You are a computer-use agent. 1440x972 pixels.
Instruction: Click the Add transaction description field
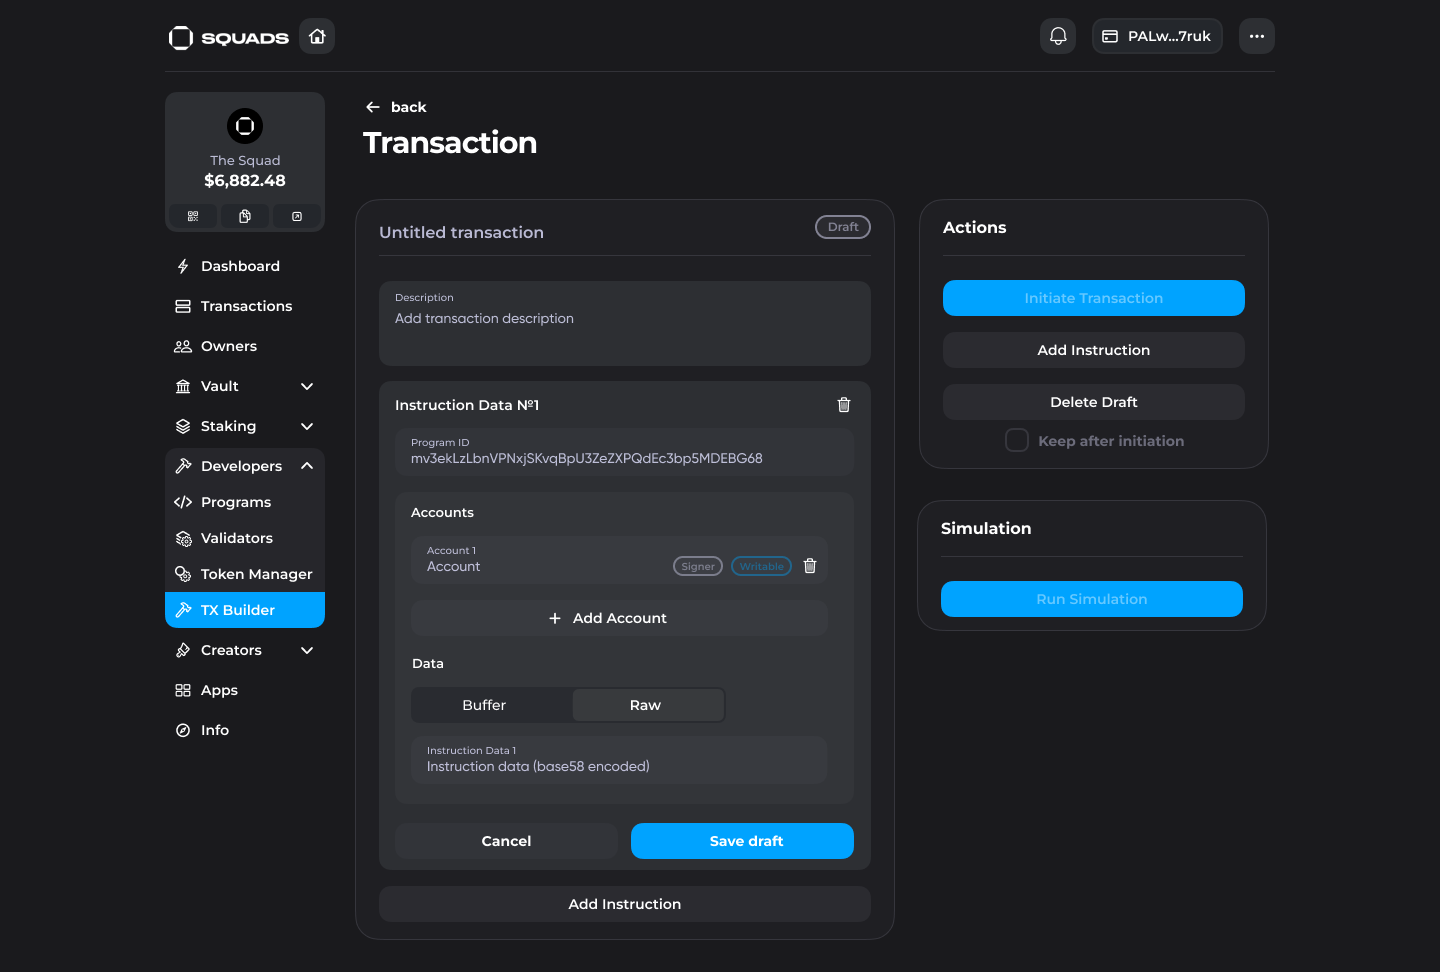pyautogui.click(x=624, y=319)
